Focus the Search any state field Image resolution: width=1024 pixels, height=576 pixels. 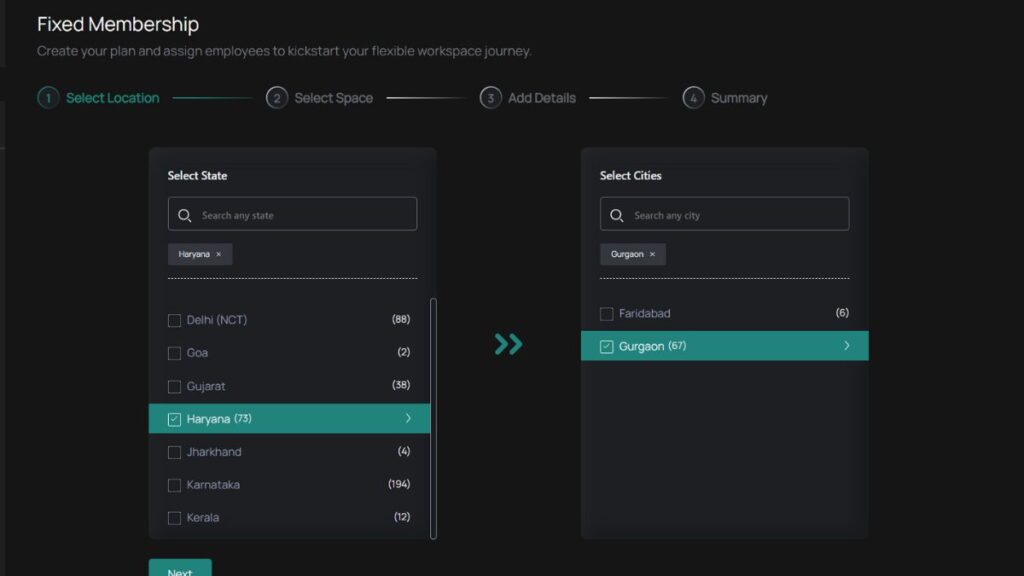(x=293, y=214)
